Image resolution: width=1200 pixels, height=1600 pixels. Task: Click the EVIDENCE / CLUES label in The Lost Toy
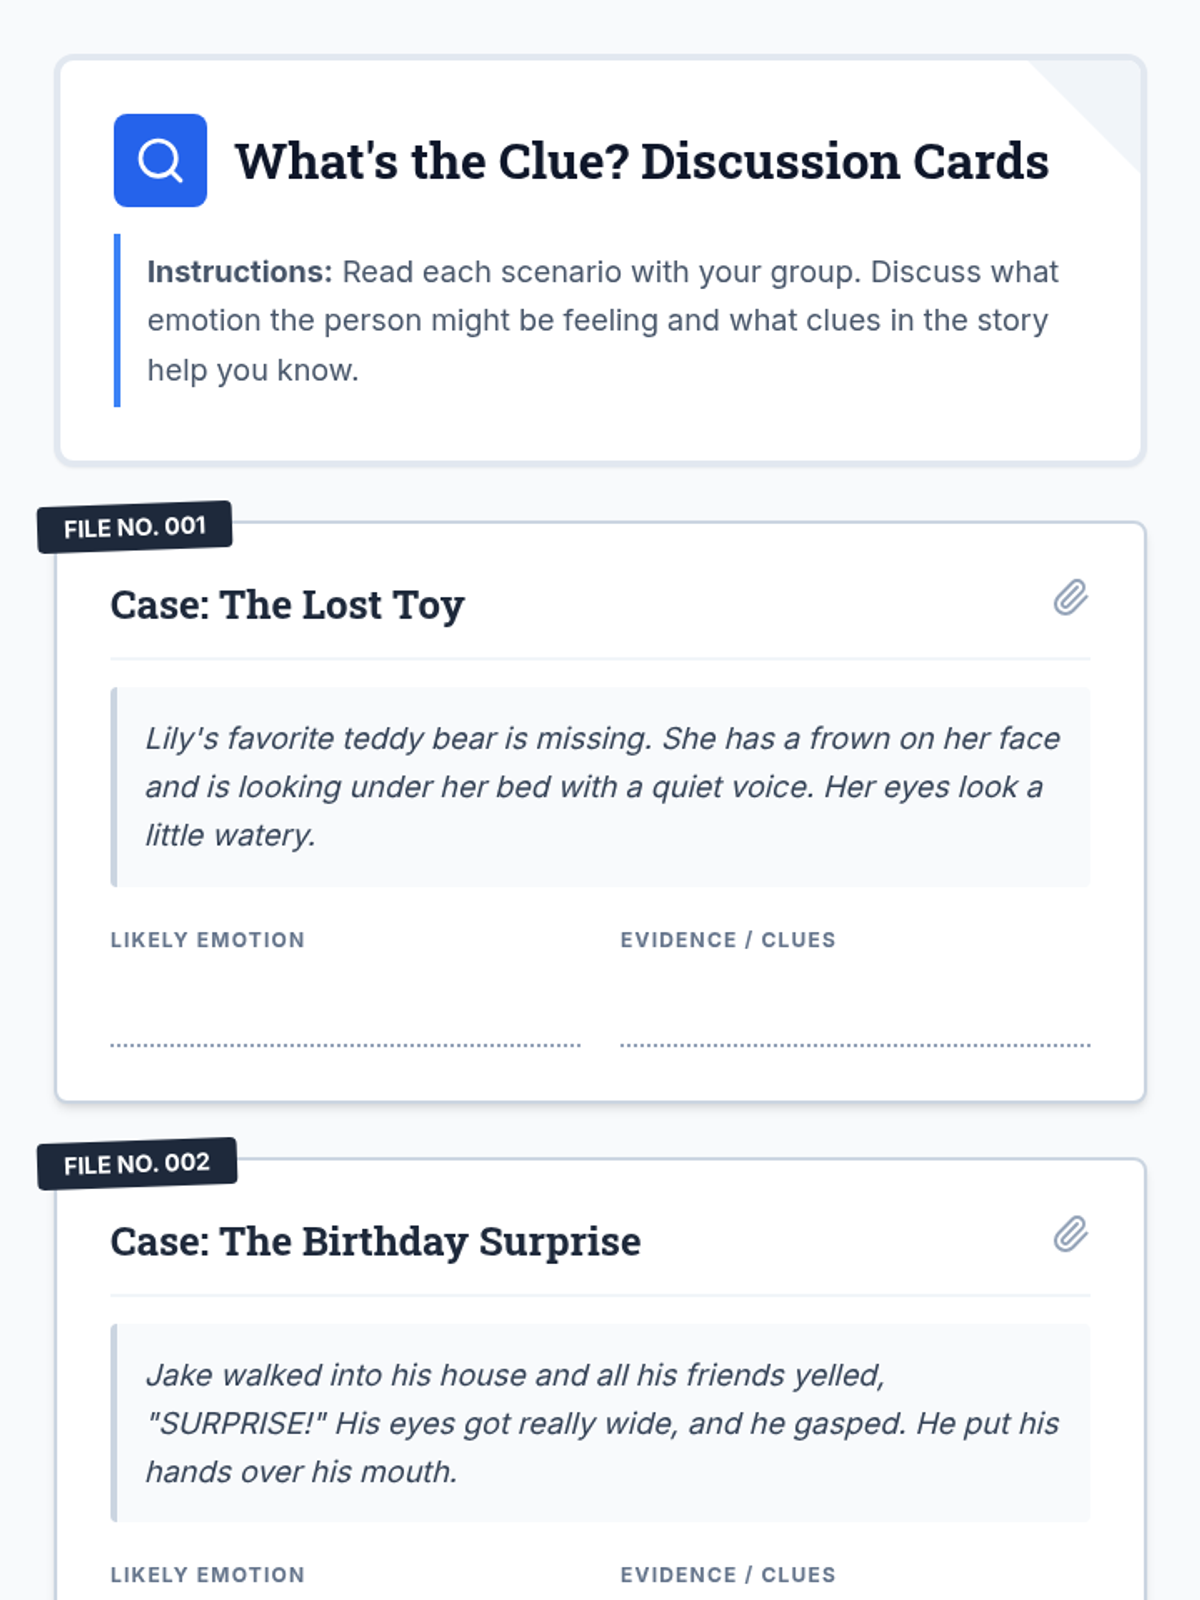(728, 940)
